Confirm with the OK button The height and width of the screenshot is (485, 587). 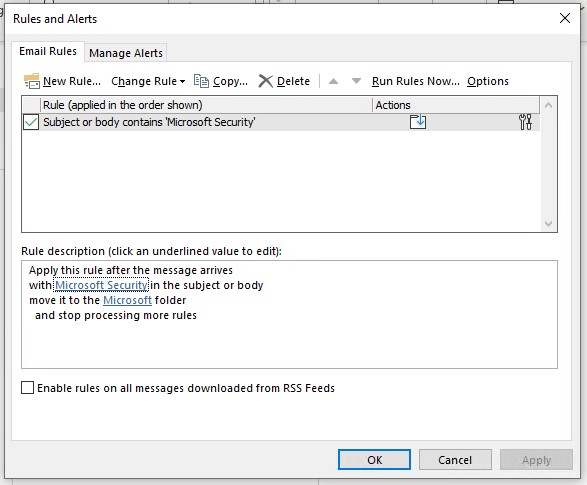[x=374, y=460]
